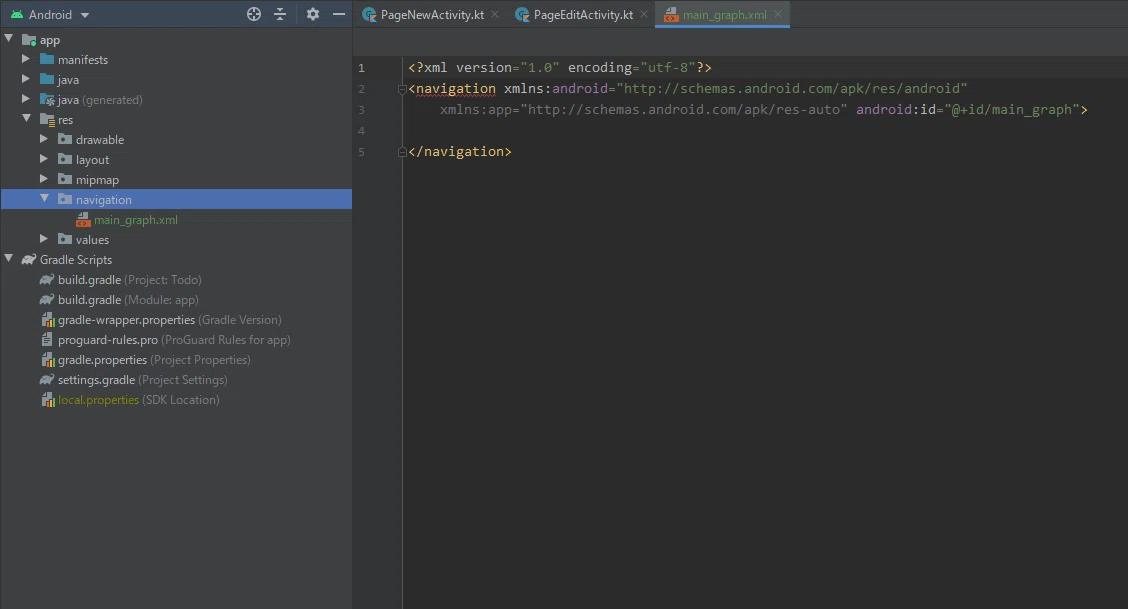Collapse the app module node

[9, 39]
